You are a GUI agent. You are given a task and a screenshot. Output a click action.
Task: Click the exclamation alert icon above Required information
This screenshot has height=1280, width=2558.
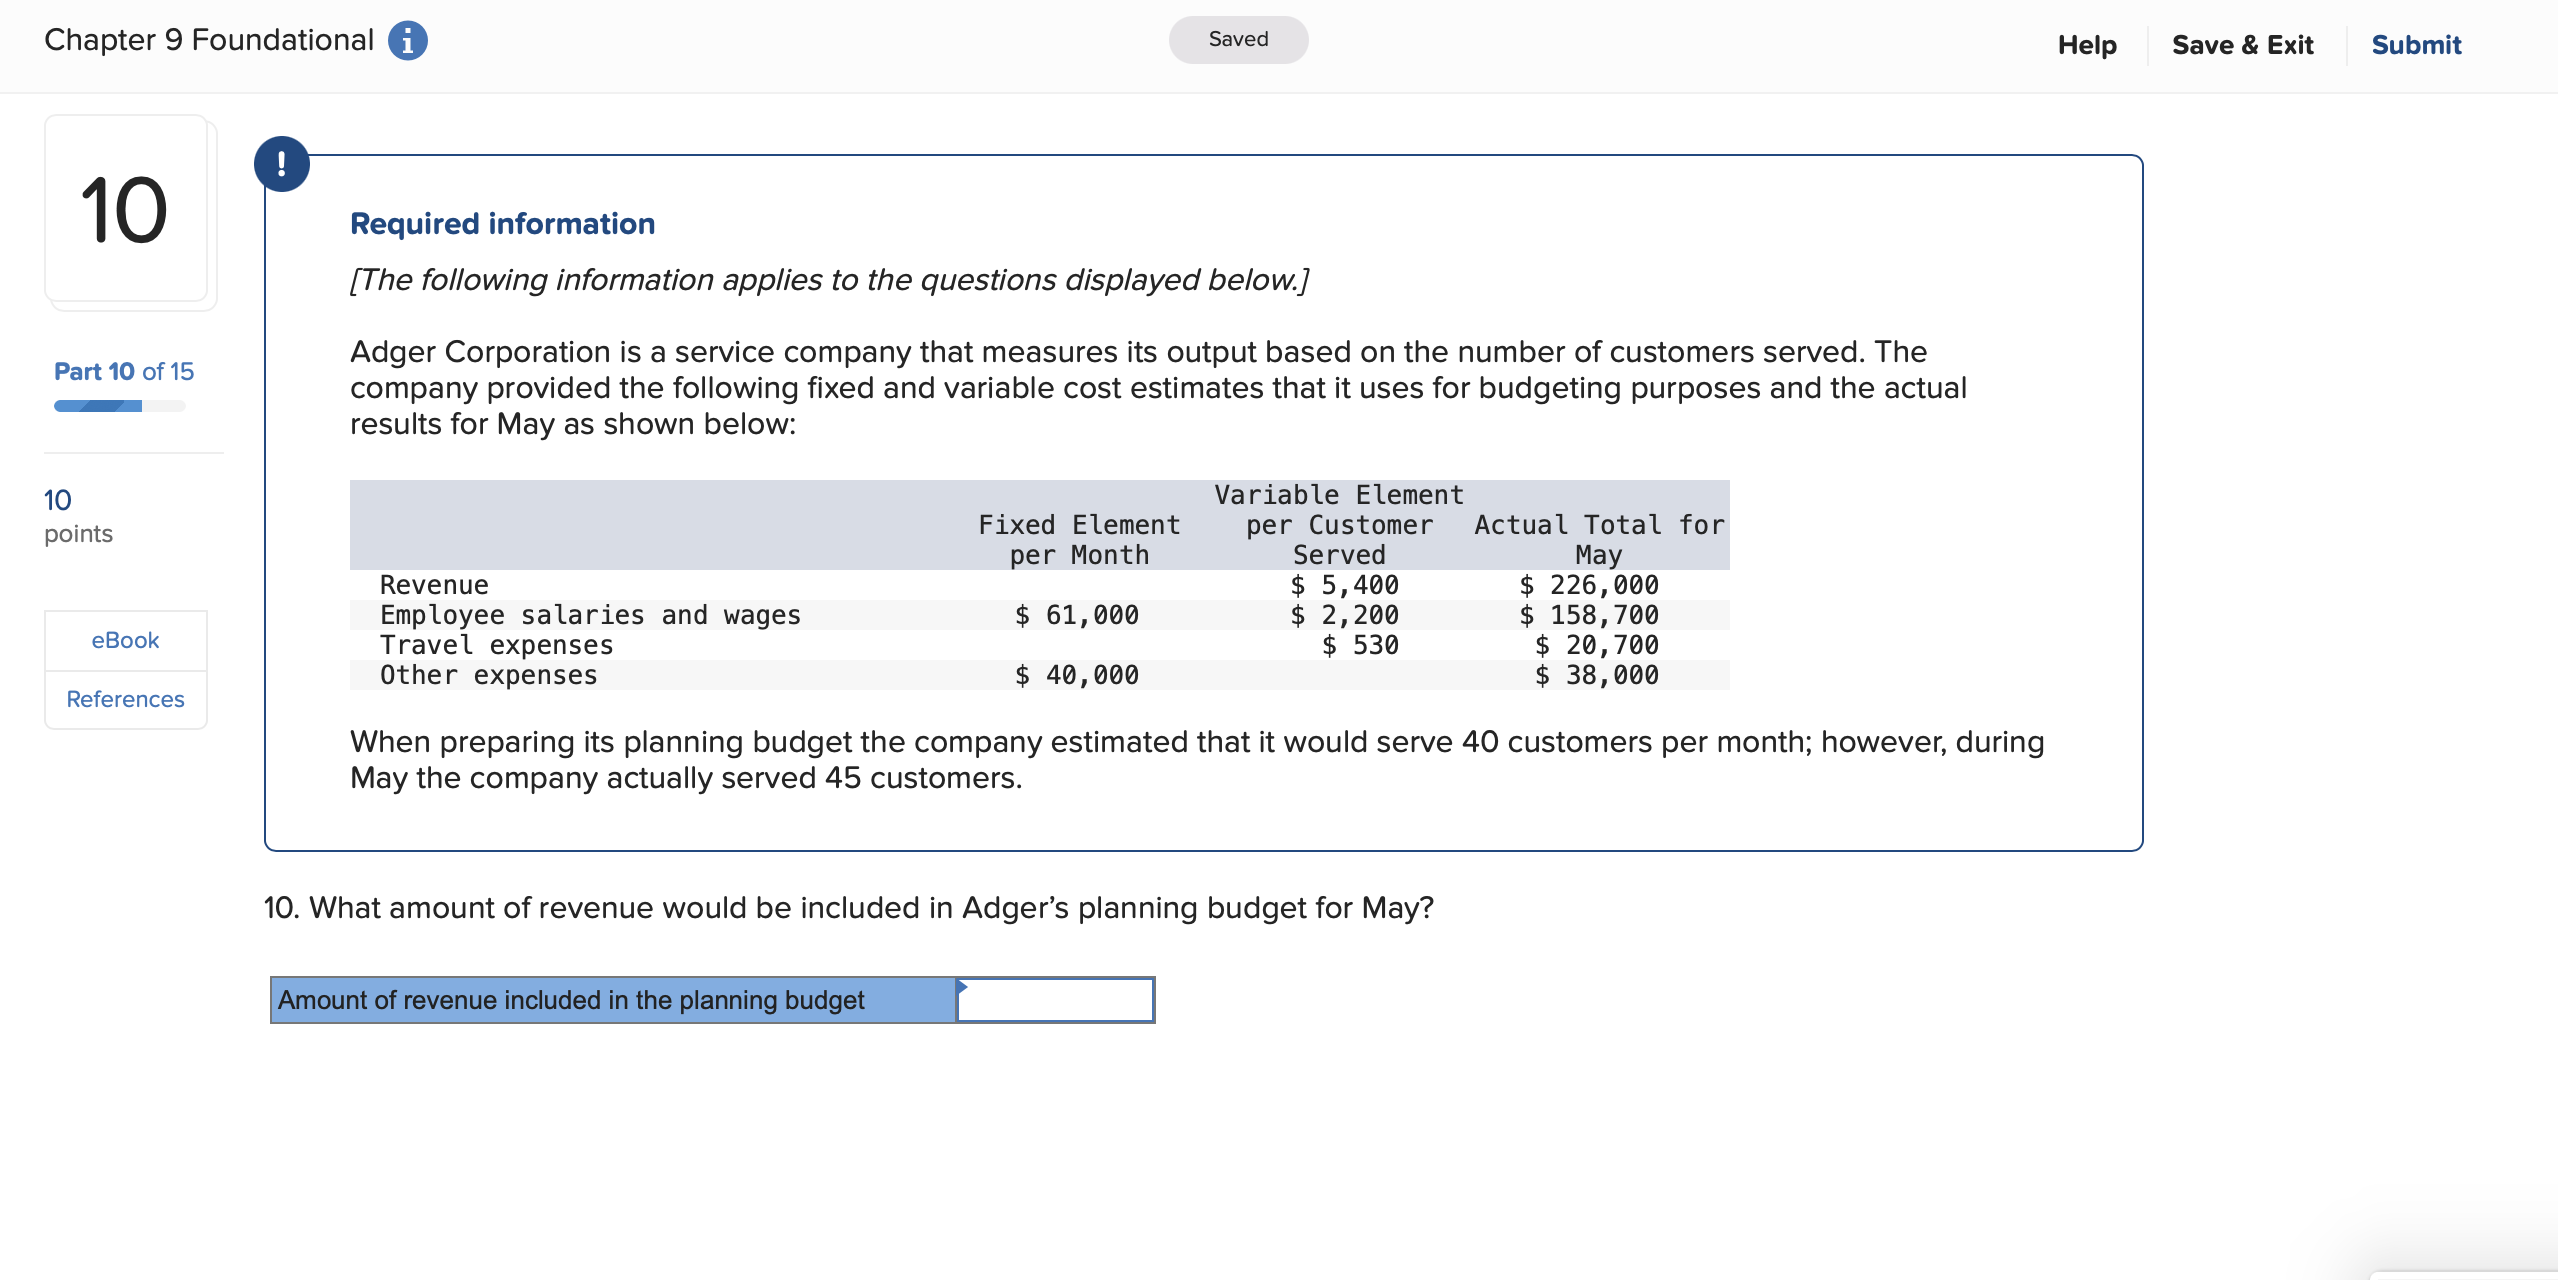pos(283,163)
